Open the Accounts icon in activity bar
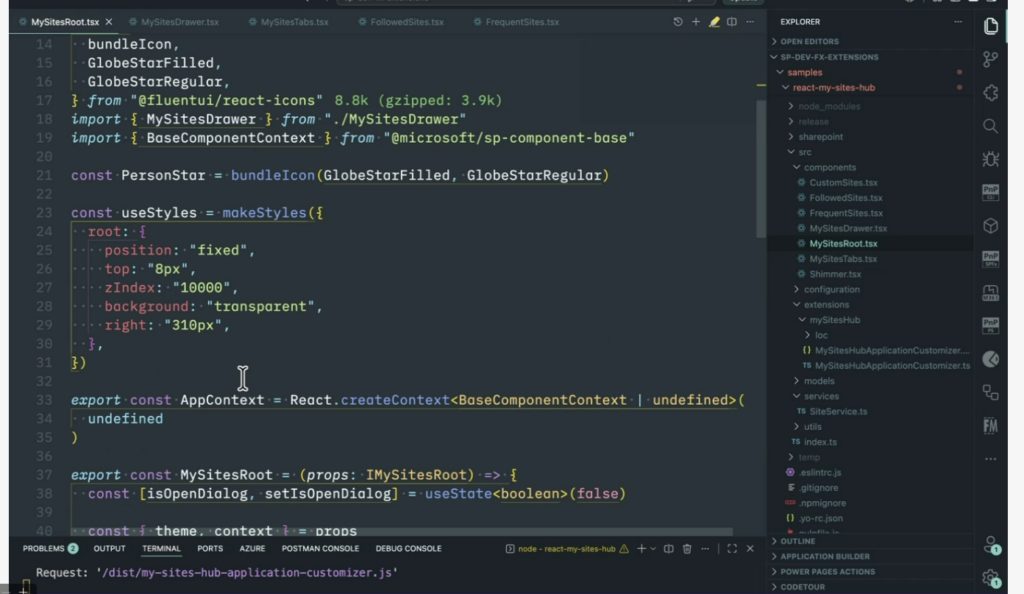Screen dimensions: 1024x594 click(991, 545)
